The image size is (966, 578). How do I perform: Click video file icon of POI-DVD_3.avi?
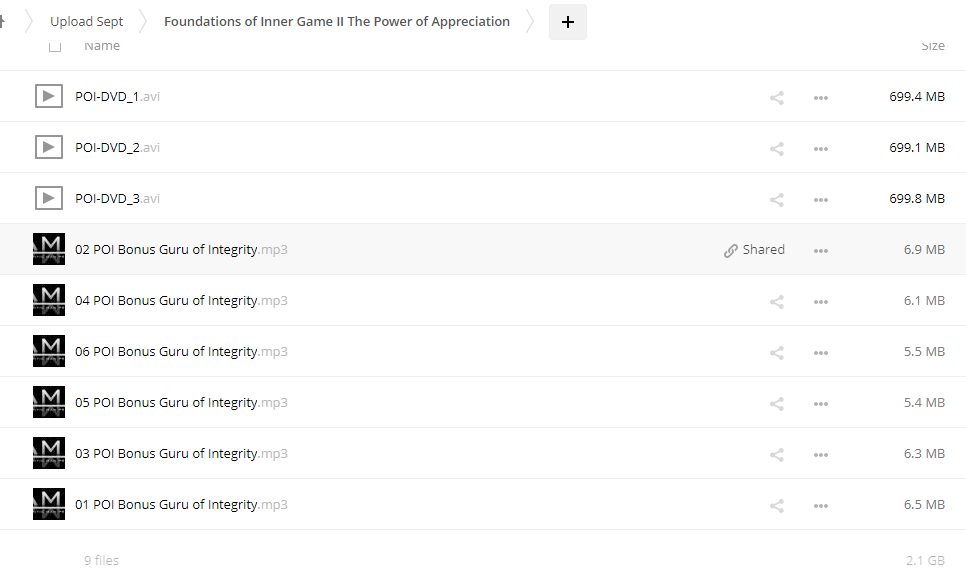[x=48, y=198]
